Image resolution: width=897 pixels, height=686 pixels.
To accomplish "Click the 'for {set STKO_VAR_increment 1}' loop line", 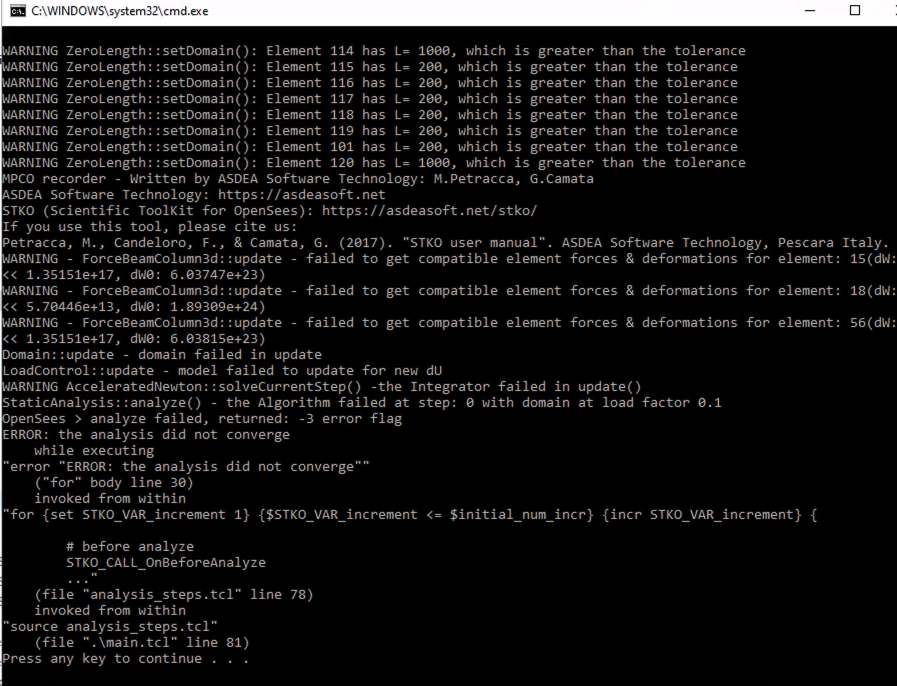I will click(410, 516).
